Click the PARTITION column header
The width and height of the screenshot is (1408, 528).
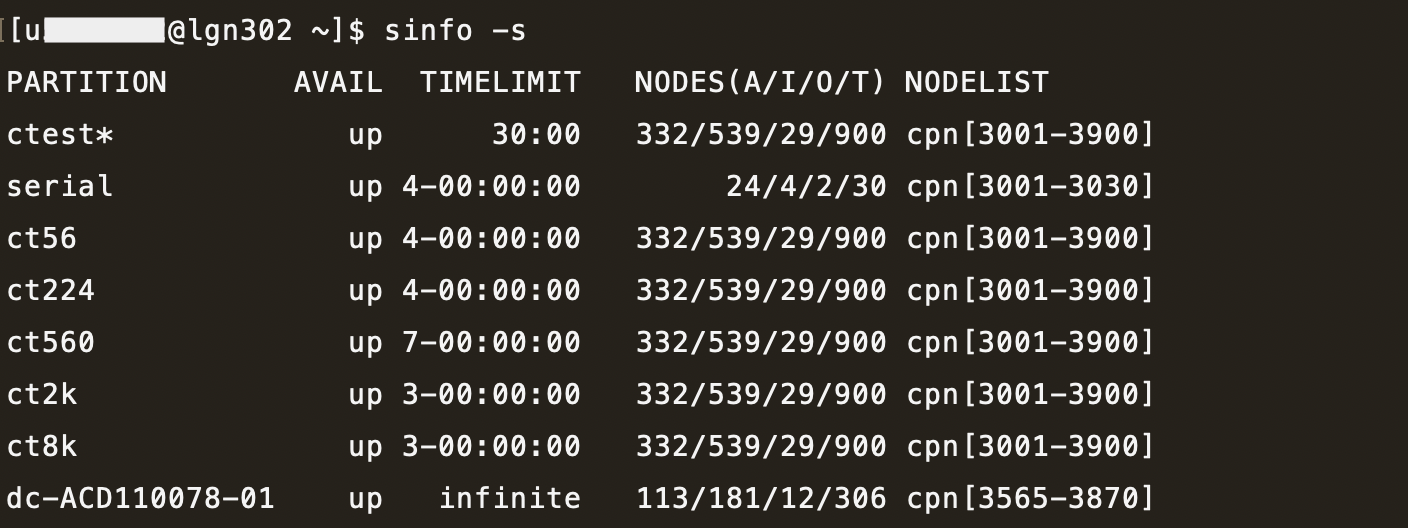[x=87, y=82]
